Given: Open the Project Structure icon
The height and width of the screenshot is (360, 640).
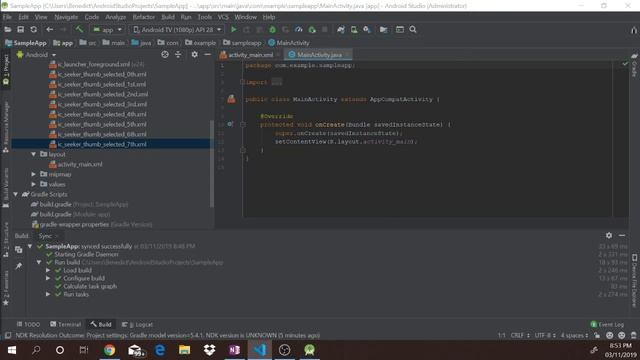Looking at the screenshot, I should coord(383,29).
